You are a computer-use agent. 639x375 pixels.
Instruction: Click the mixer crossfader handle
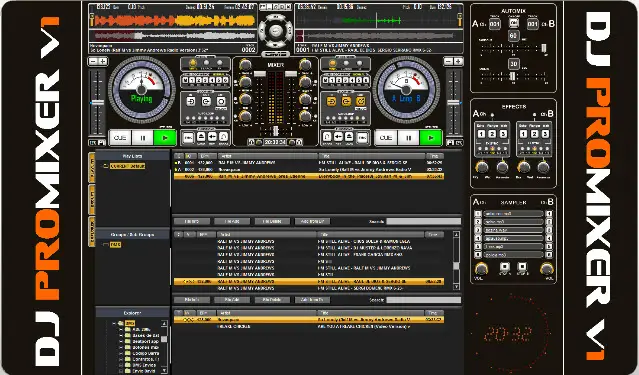pos(275,130)
